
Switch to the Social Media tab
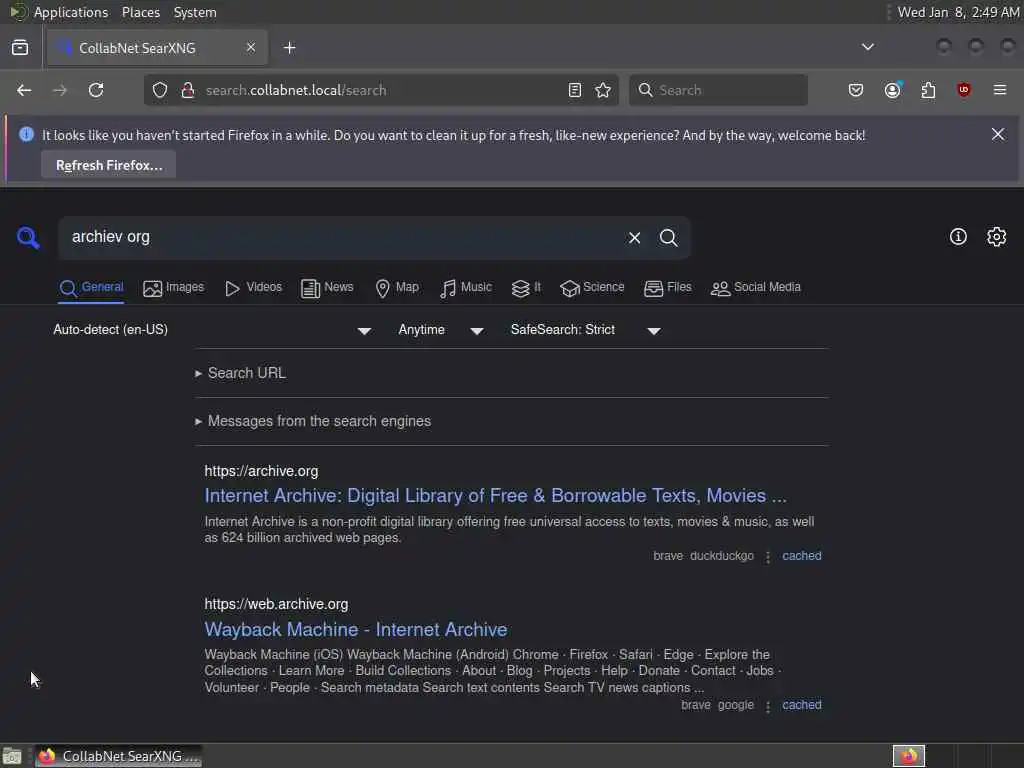click(756, 288)
